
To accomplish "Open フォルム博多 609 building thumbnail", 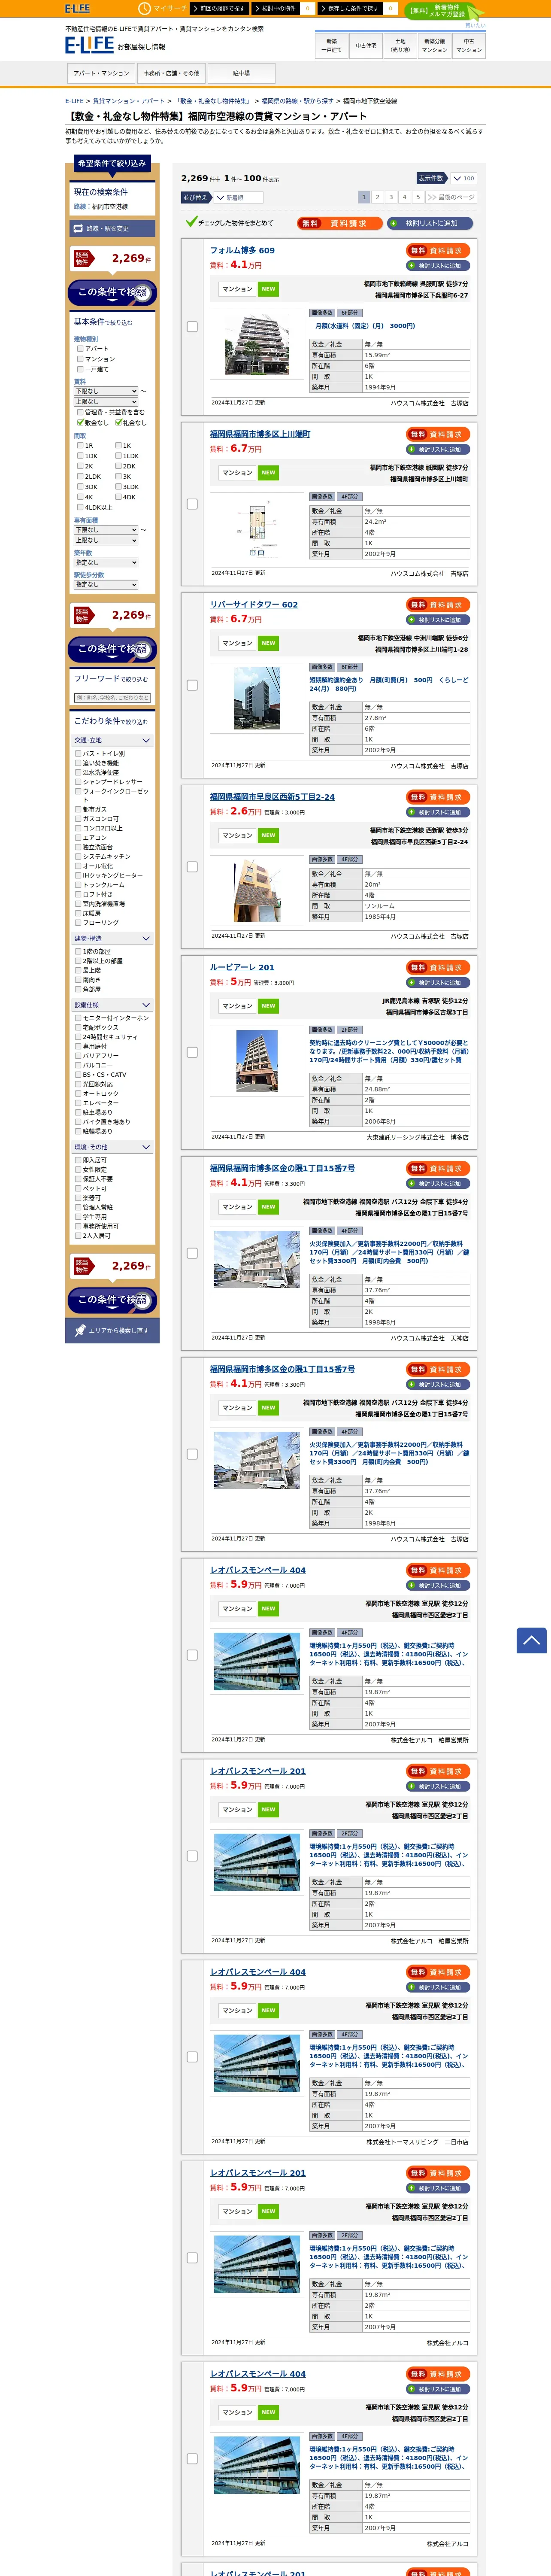I will point(257,344).
